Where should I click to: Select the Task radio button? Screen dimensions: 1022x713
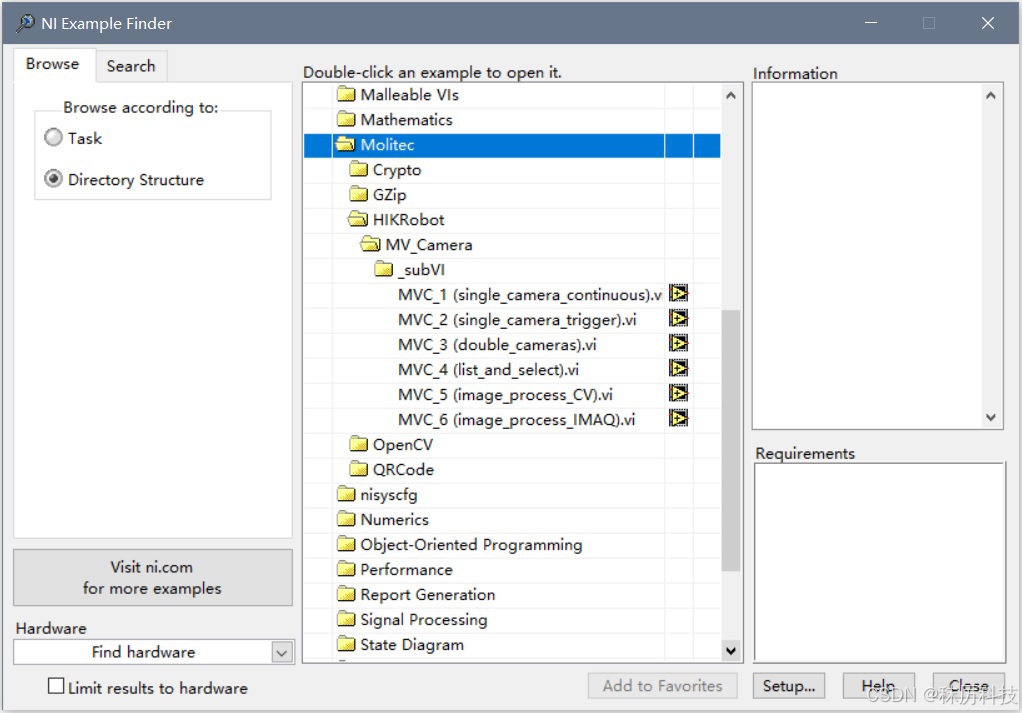point(53,138)
